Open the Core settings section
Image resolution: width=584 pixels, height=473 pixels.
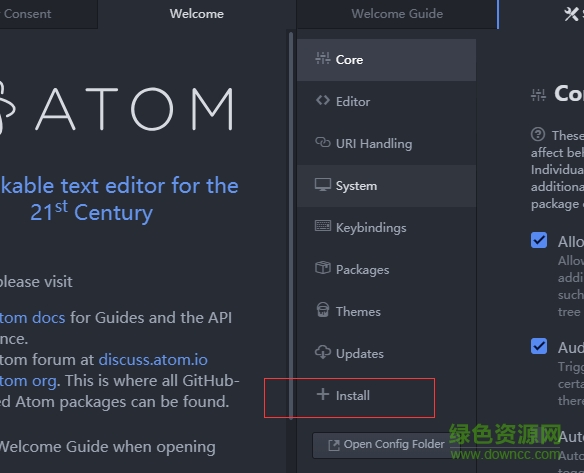(386, 60)
